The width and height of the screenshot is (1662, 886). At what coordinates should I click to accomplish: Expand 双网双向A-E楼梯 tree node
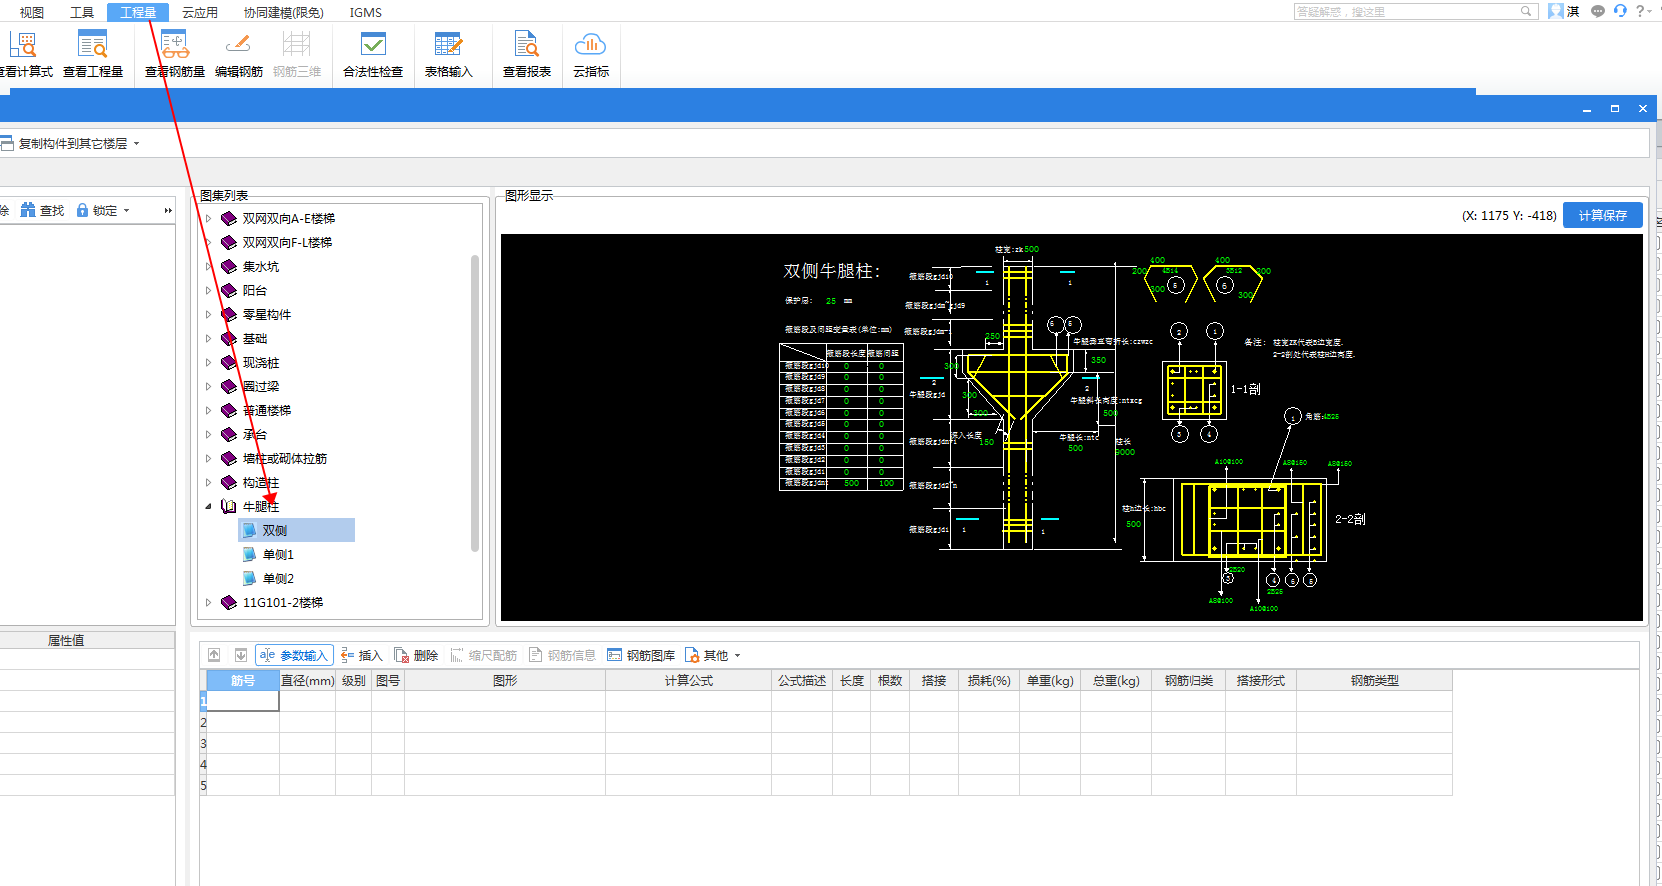tap(208, 218)
